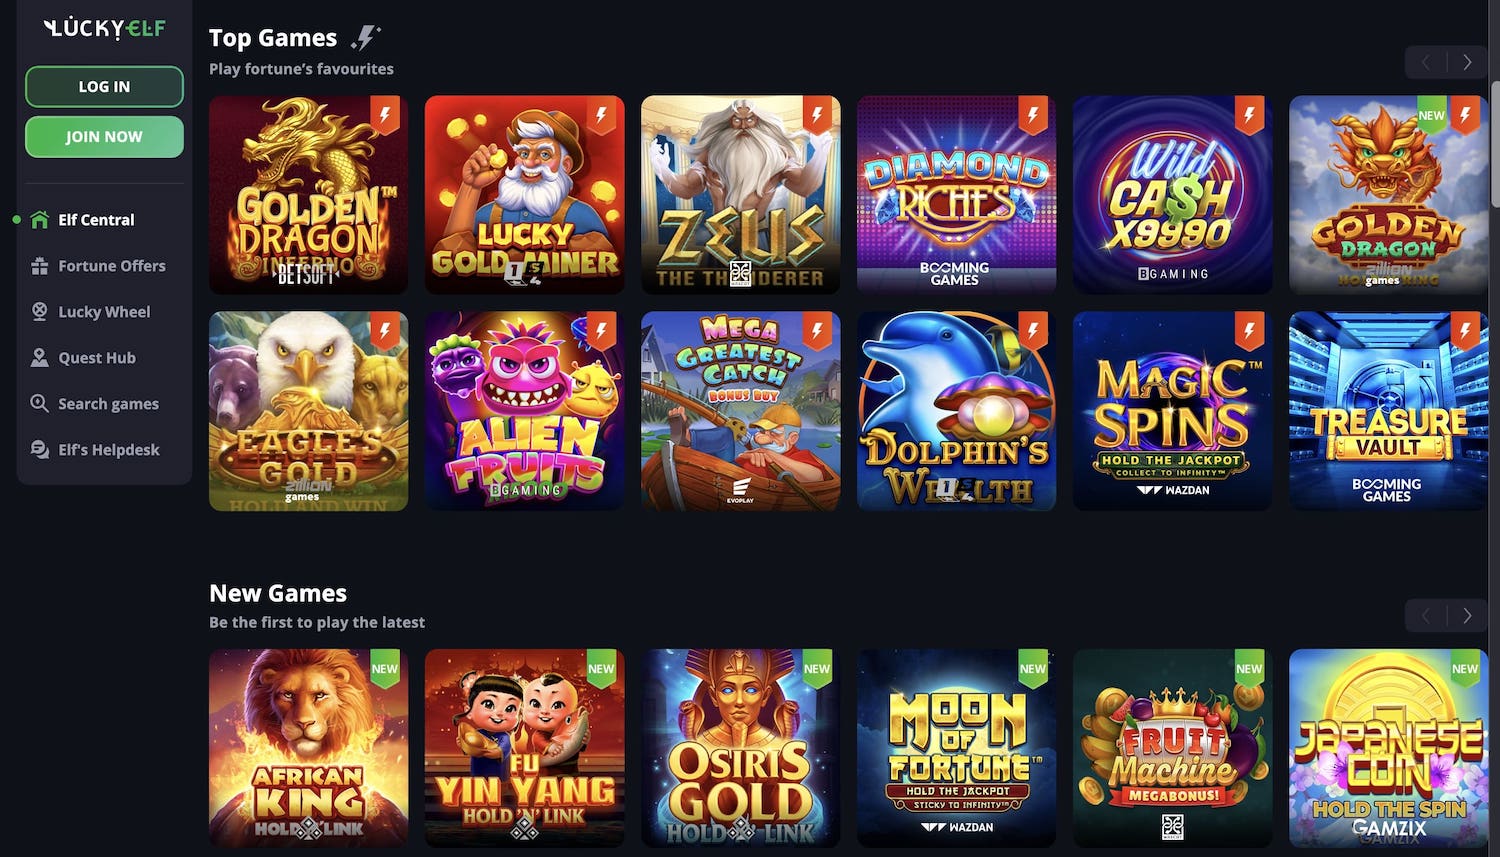Screen dimensions: 1500x857
Task: Click lightning badge on Golden Dragon Inferno
Action: [385, 114]
